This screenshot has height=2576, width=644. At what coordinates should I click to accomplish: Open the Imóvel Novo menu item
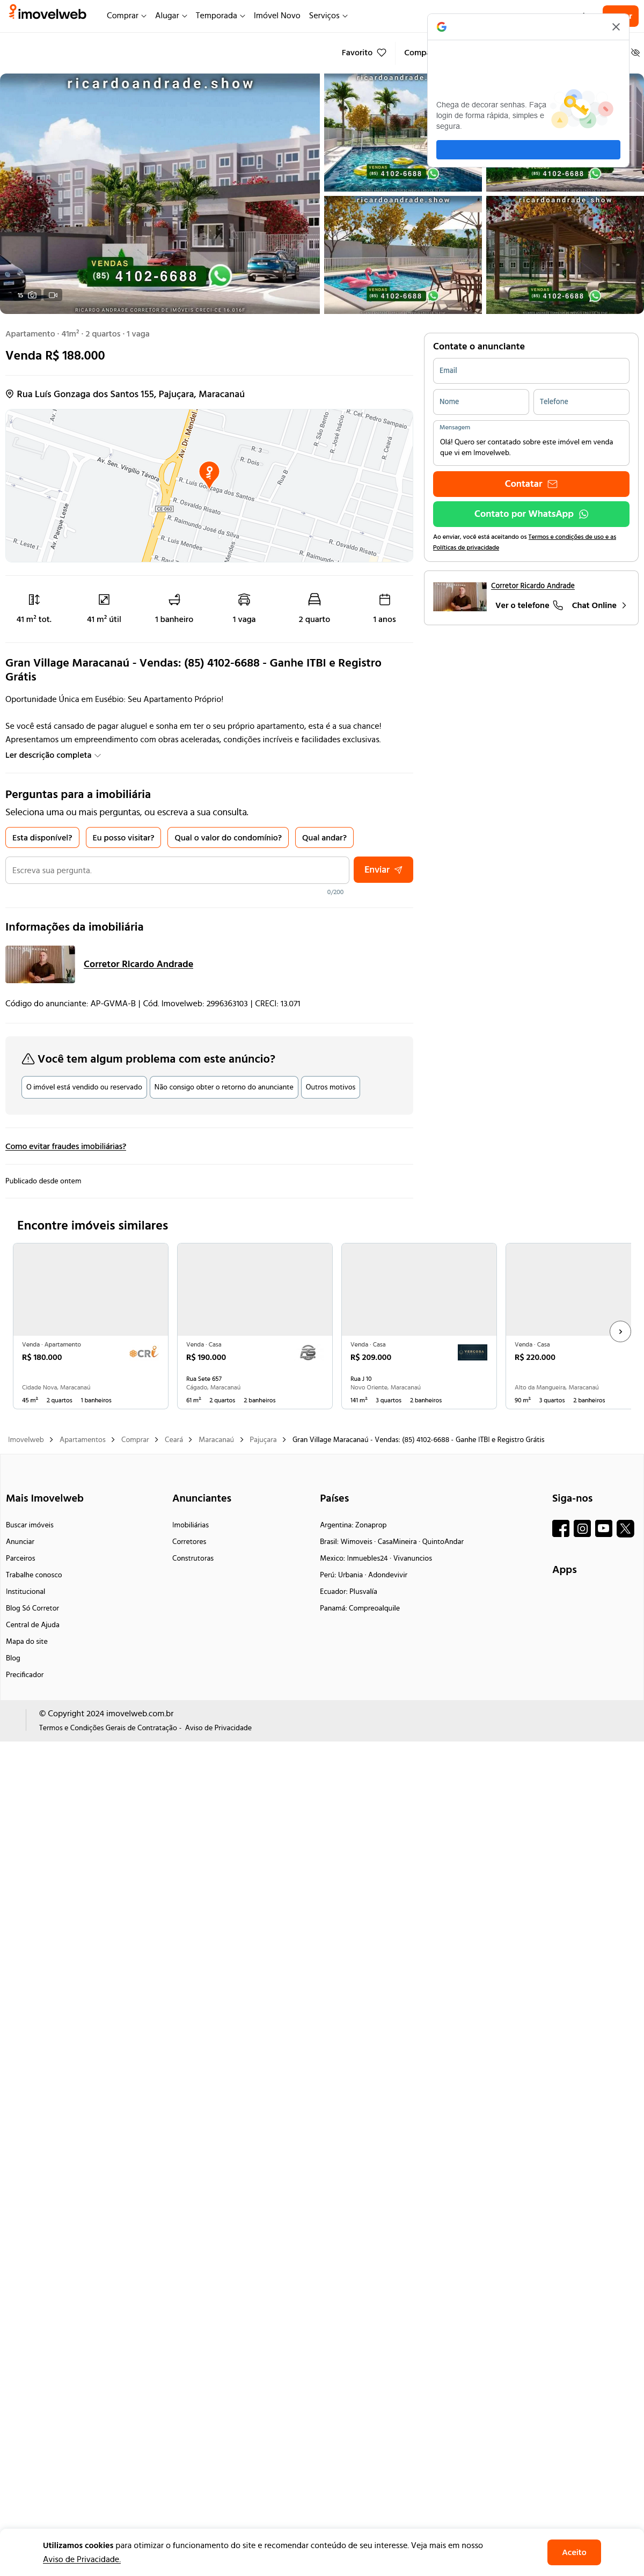coord(277,16)
